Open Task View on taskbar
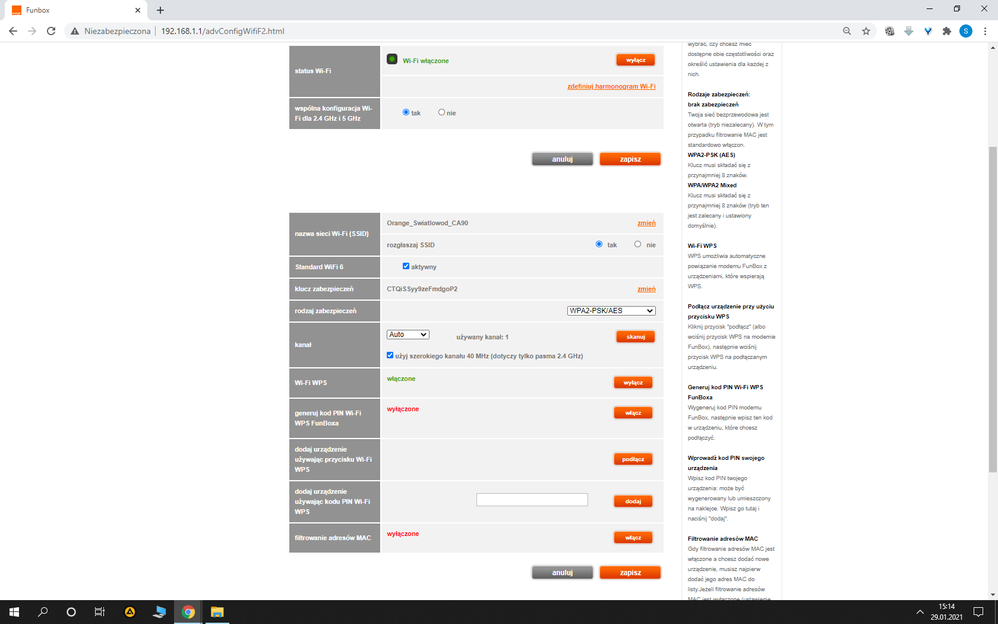 pyautogui.click(x=99, y=612)
